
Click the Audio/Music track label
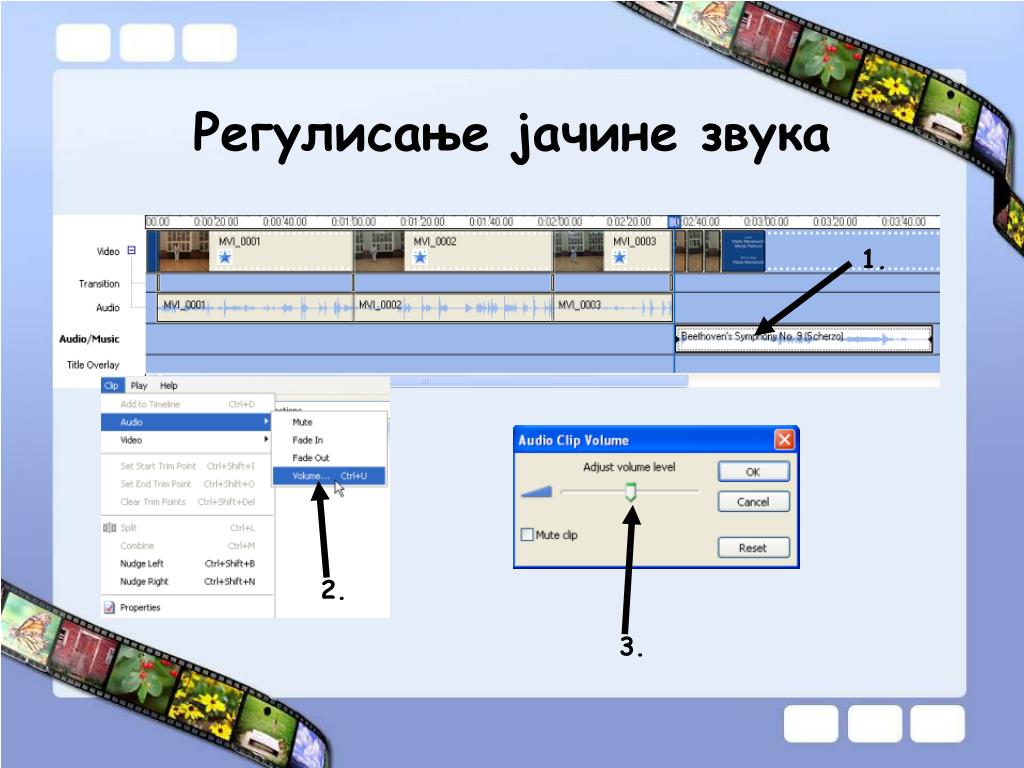(x=89, y=339)
